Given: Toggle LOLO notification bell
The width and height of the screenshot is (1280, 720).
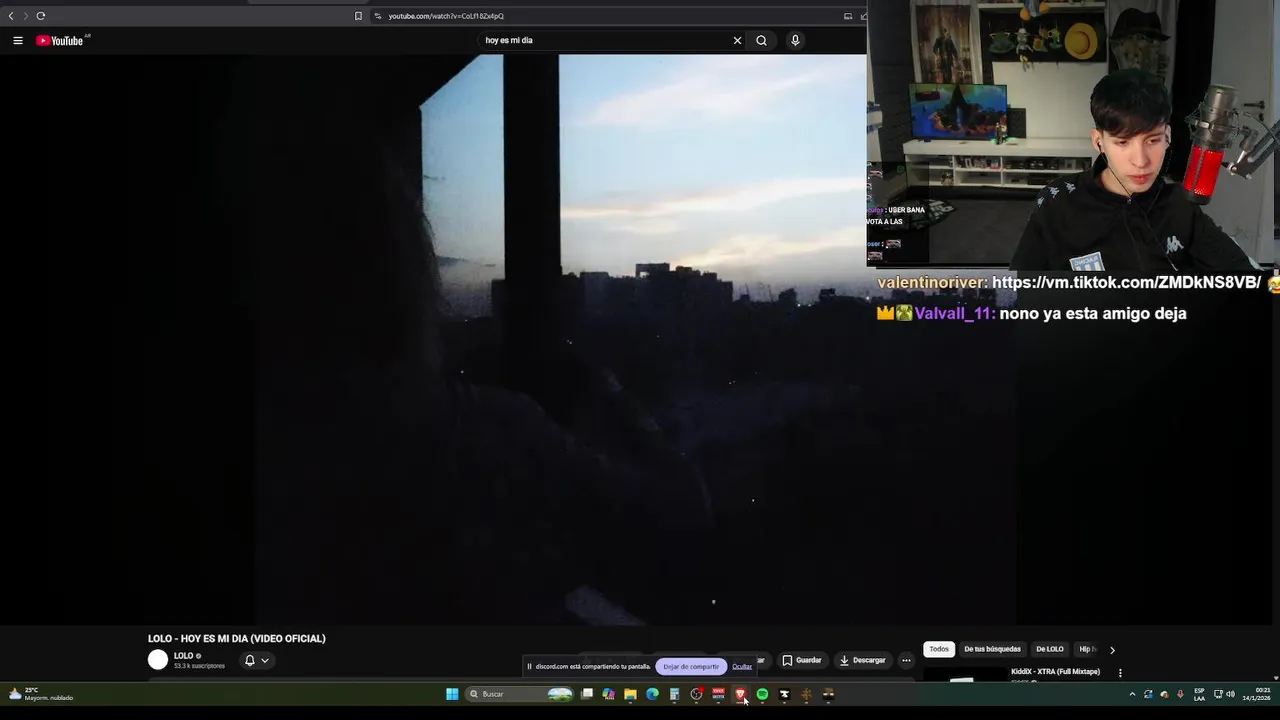Looking at the screenshot, I should click(x=249, y=660).
